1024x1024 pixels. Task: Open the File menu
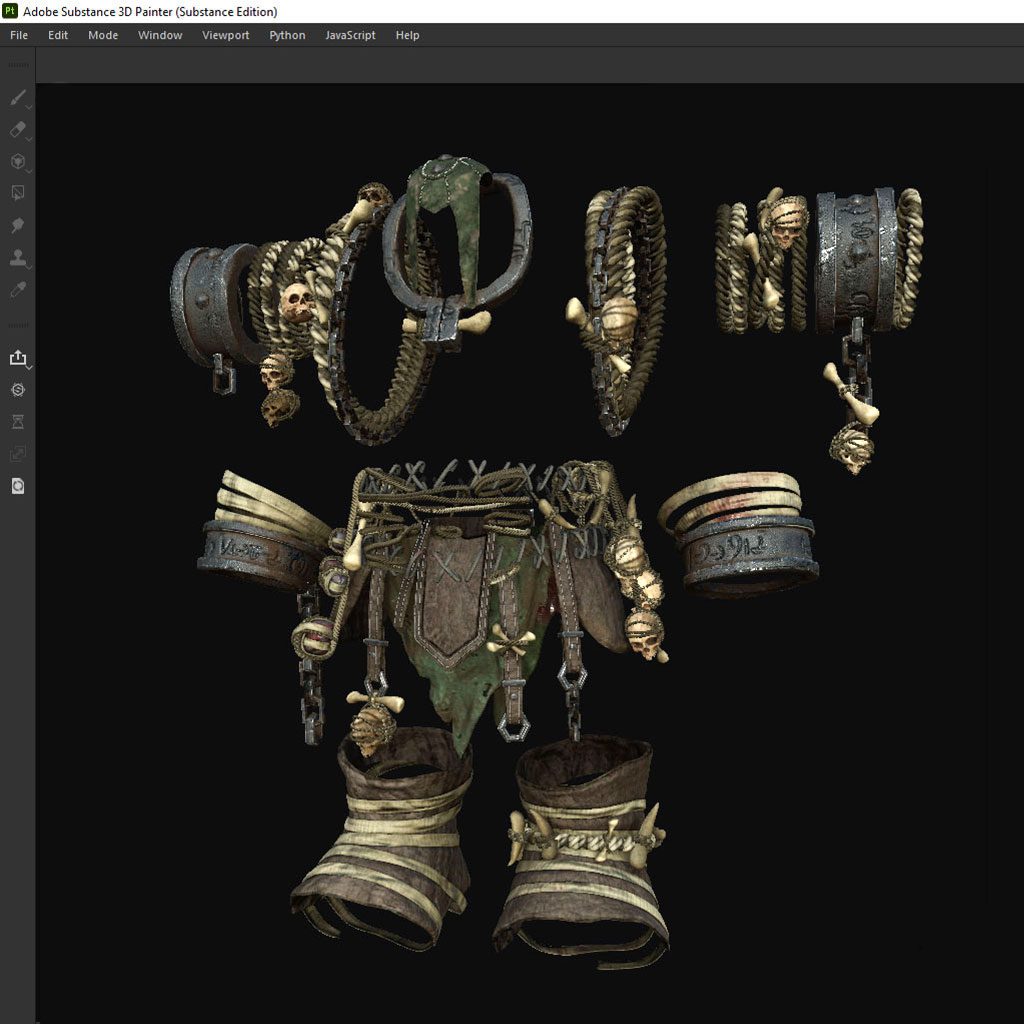click(x=19, y=35)
